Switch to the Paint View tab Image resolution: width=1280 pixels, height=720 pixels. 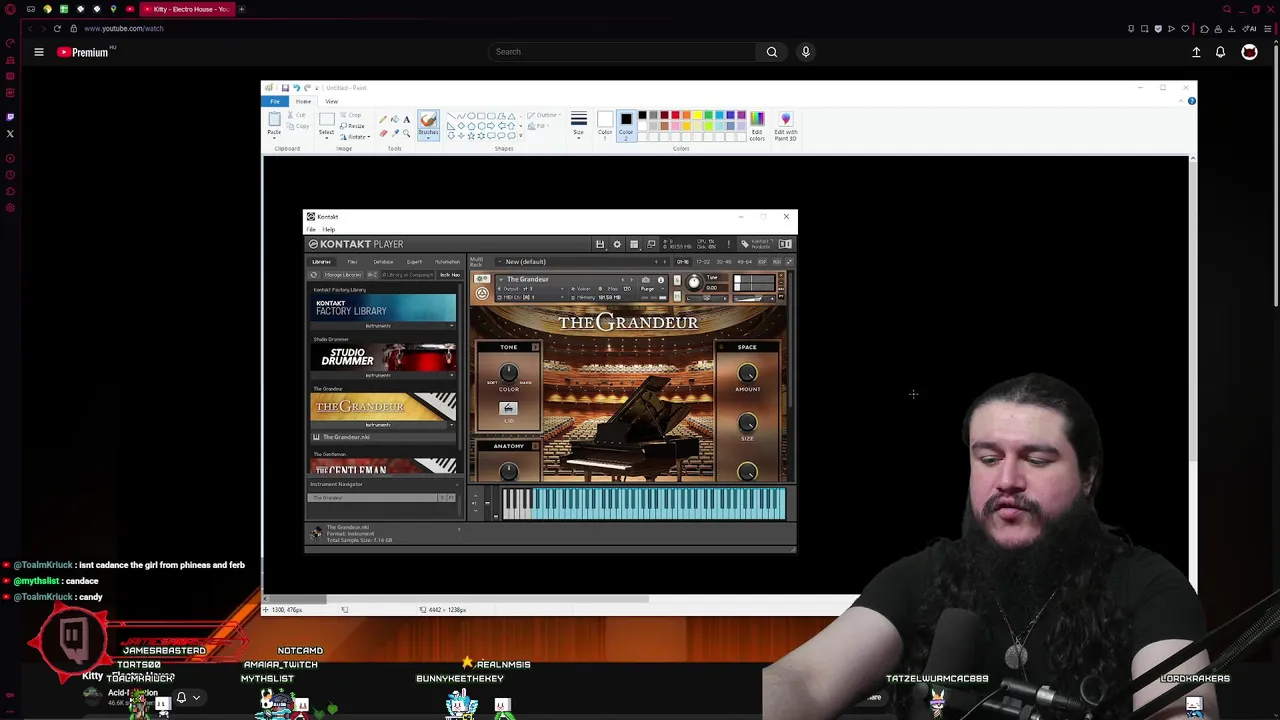pyautogui.click(x=331, y=101)
